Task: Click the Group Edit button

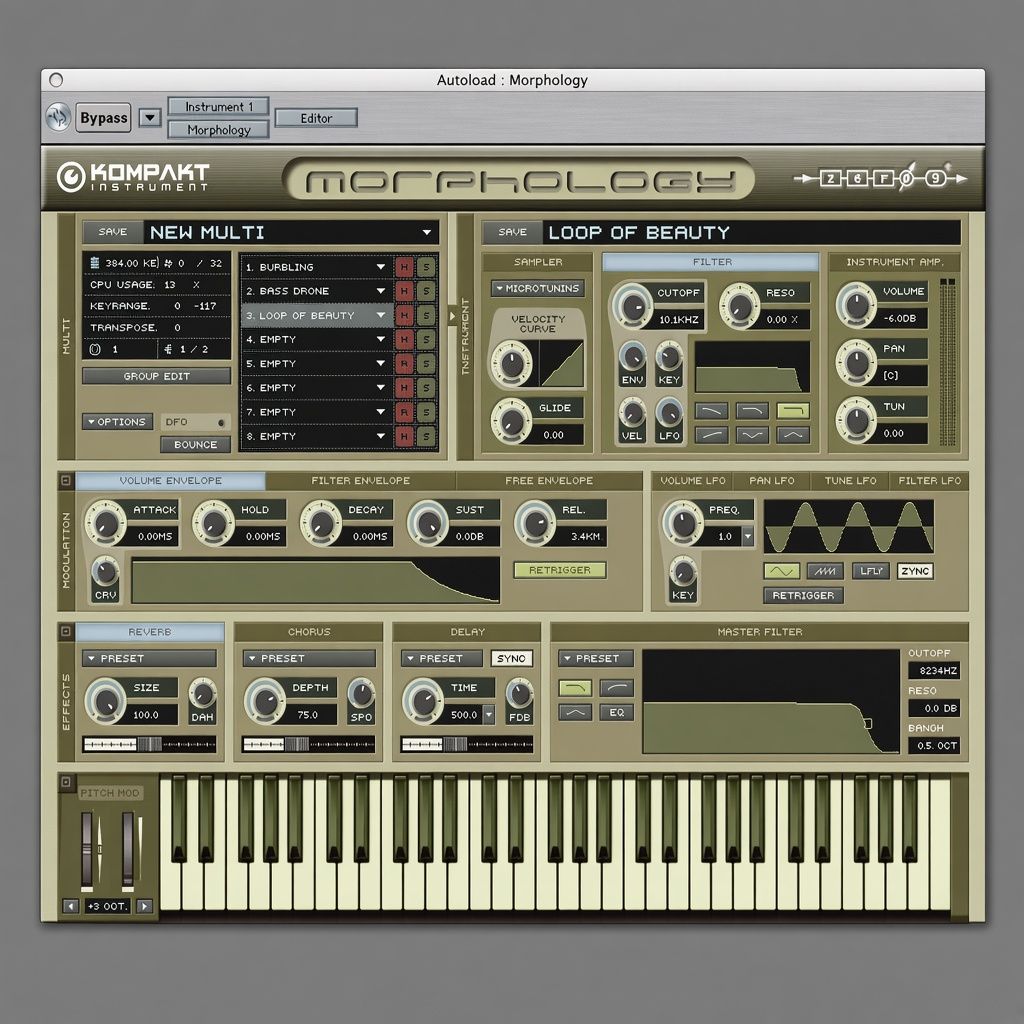Action: (x=157, y=376)
